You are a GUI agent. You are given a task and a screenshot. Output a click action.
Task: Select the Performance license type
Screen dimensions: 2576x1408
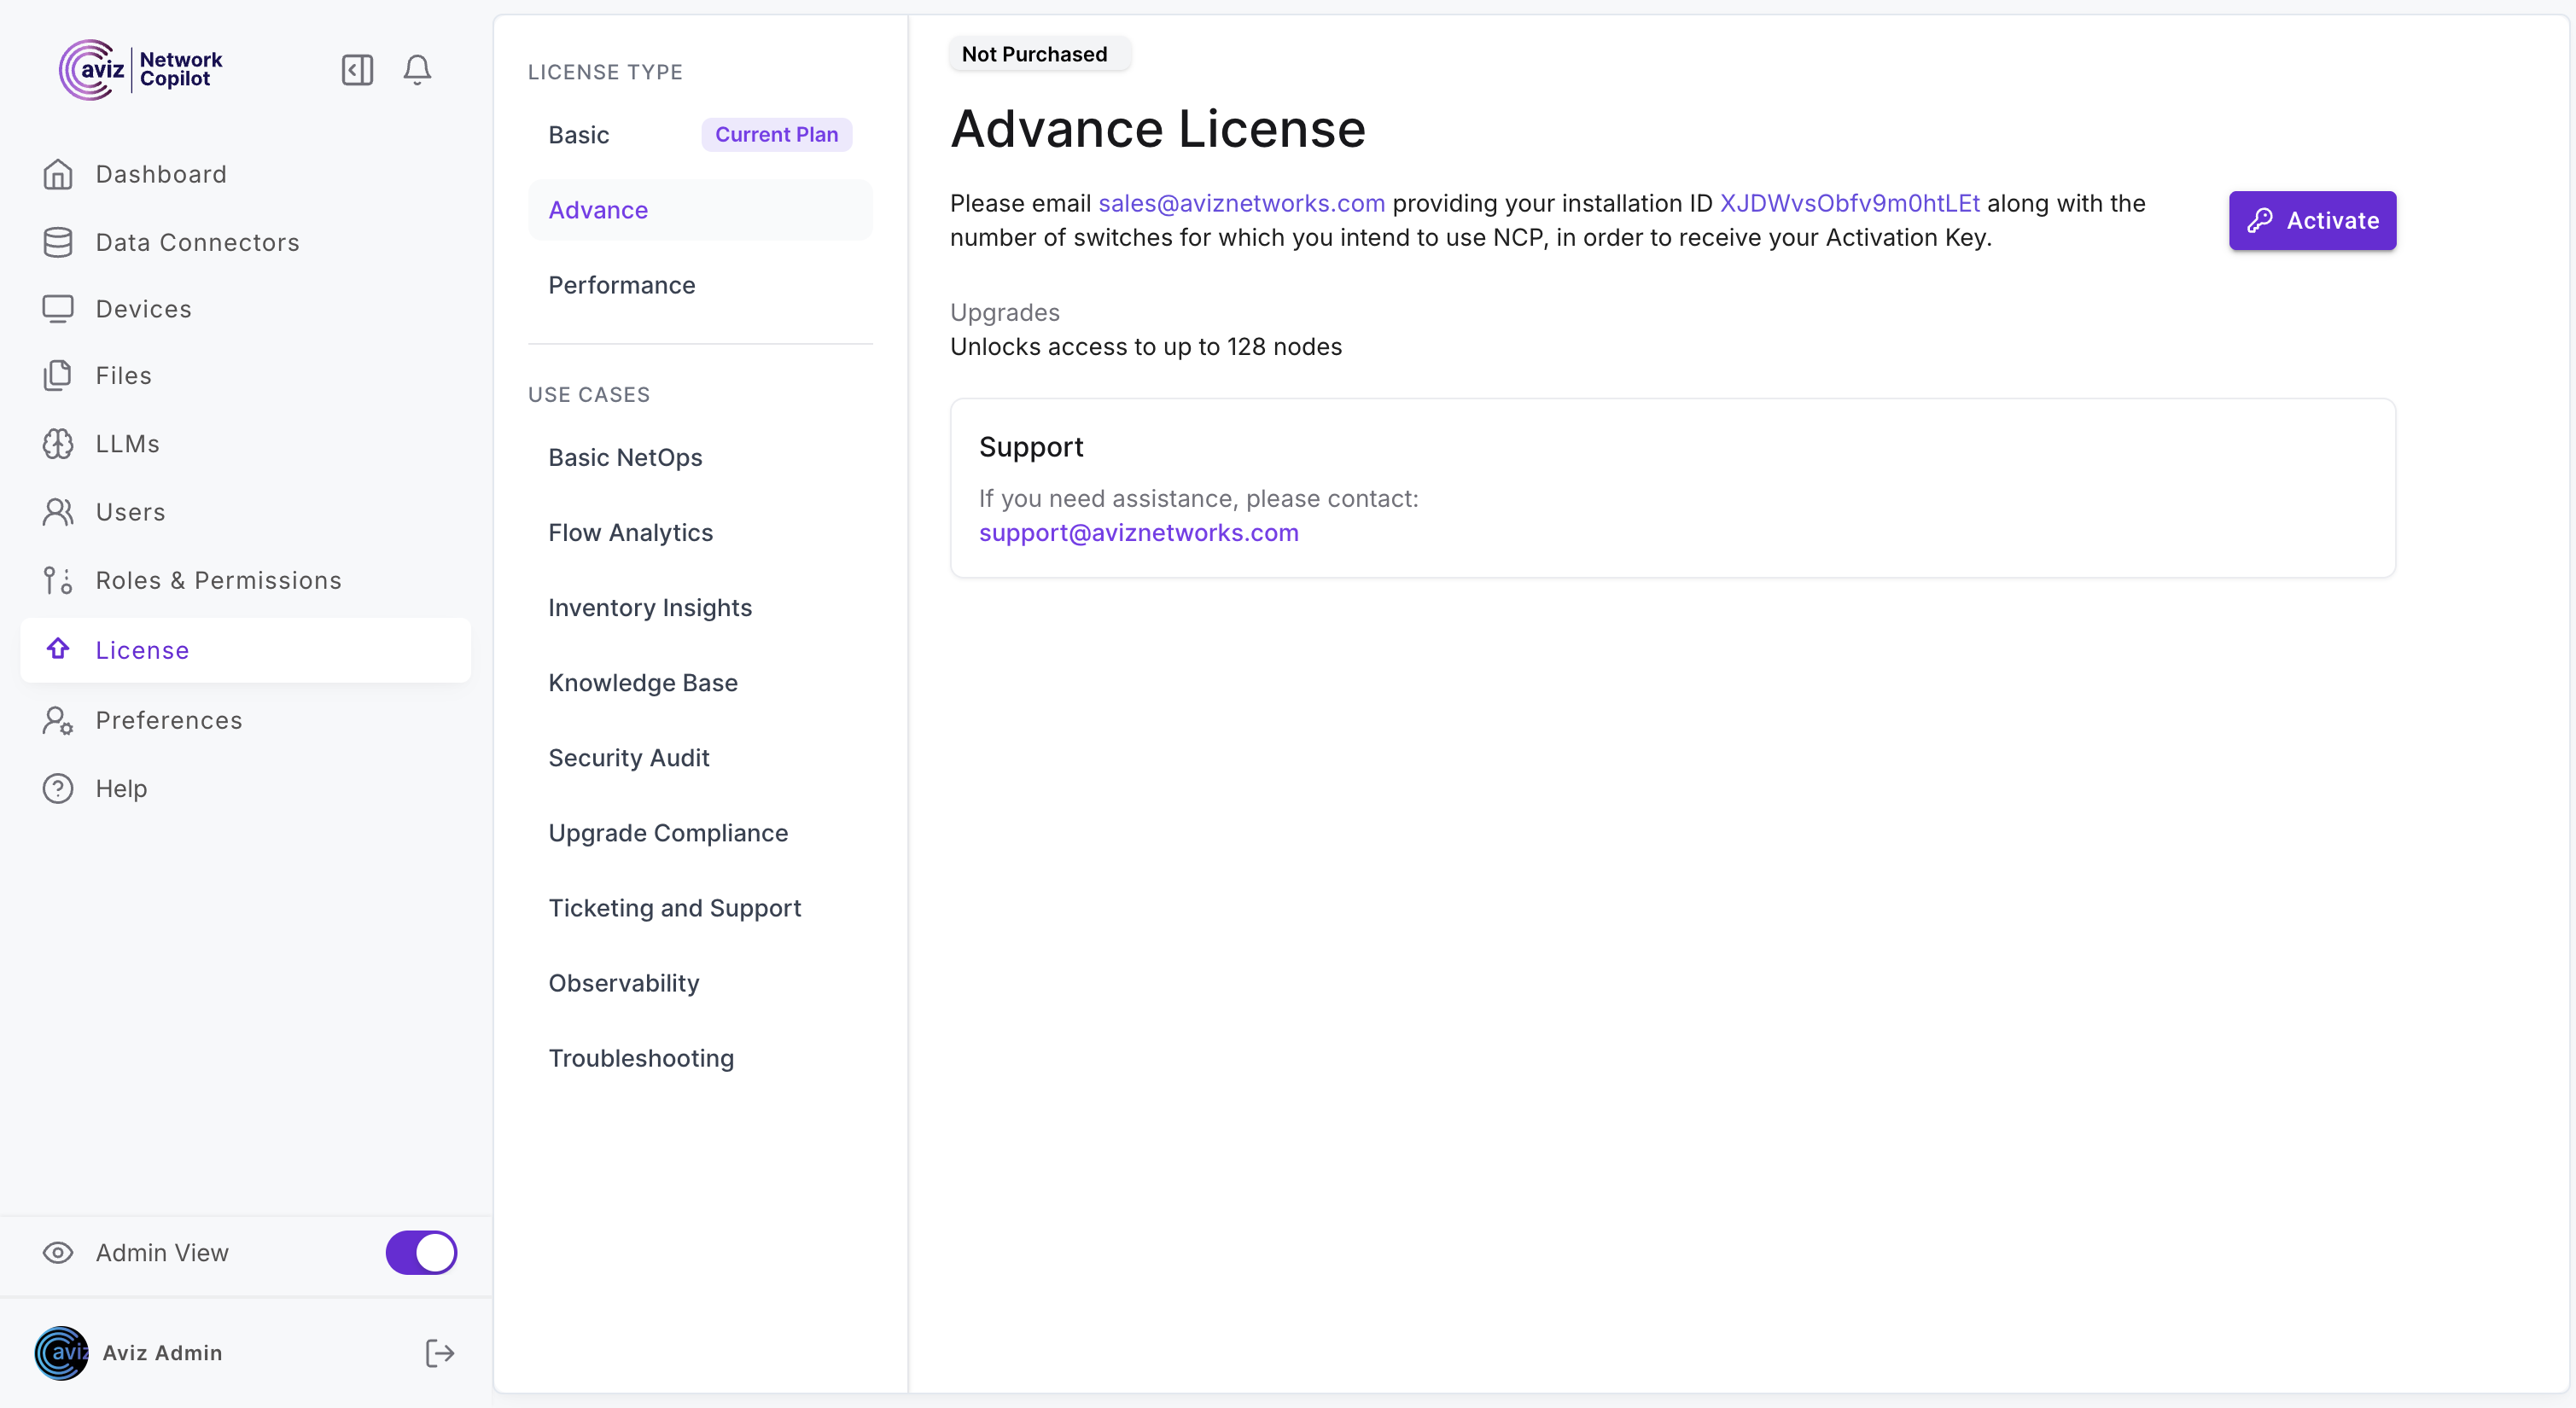[621, 285]
